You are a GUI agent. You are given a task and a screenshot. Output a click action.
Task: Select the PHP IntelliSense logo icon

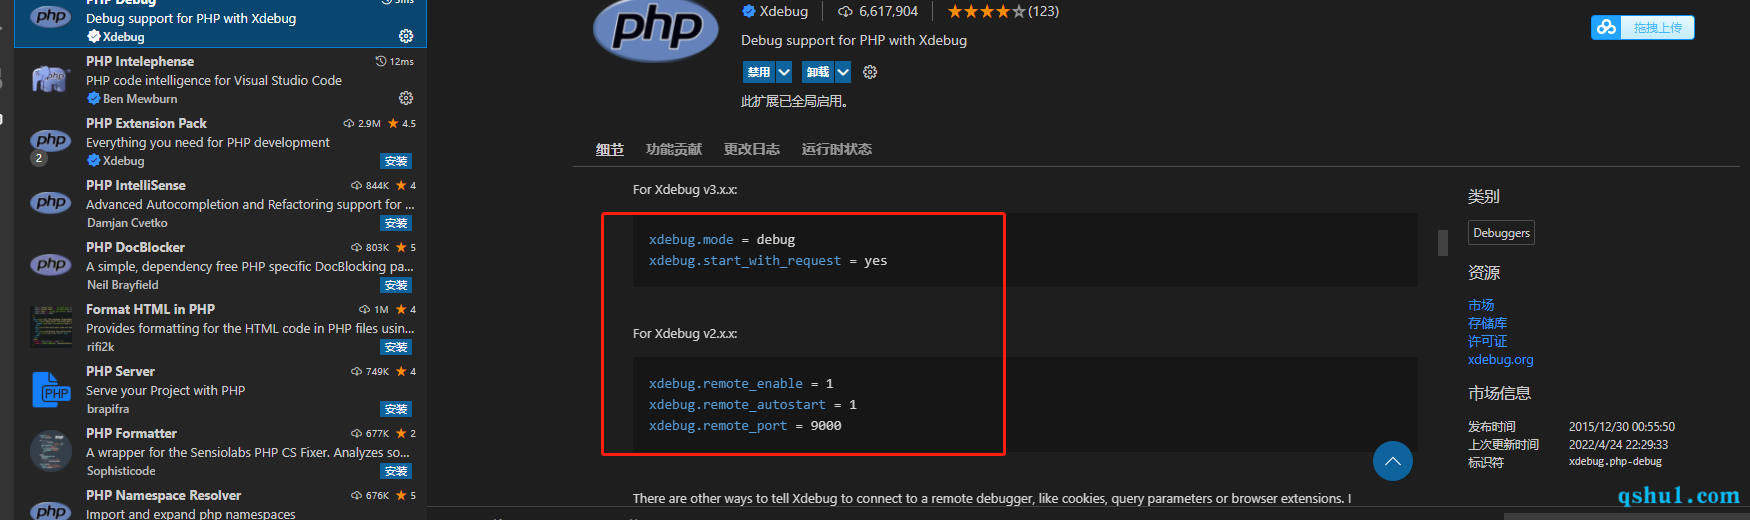pyautogui.click(x=51, y=203)
